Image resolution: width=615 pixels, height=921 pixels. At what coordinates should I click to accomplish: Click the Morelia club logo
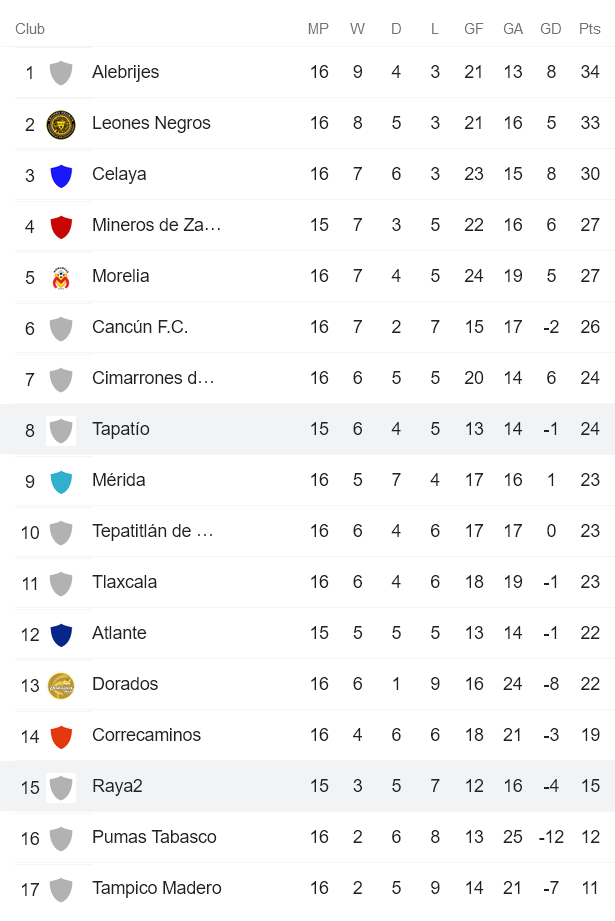[61, 277]
